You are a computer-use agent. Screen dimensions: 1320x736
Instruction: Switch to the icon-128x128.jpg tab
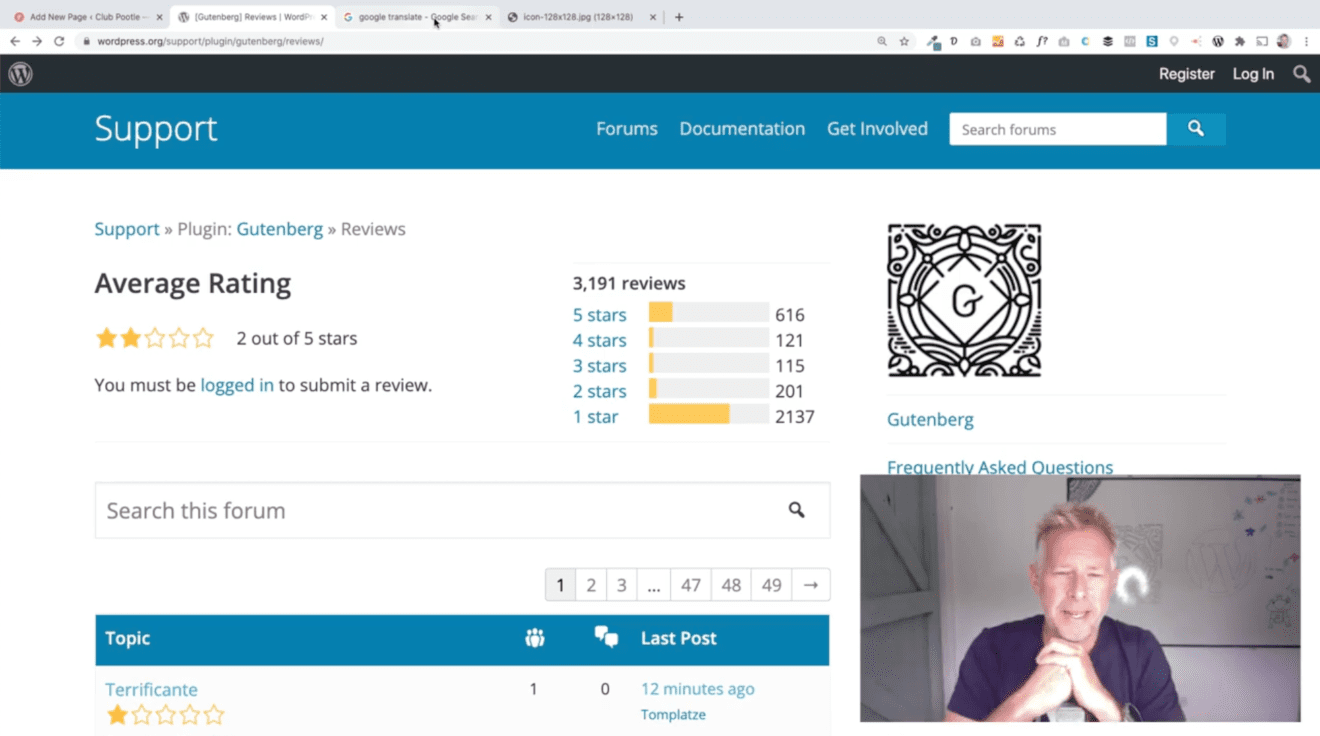point(580,17)
